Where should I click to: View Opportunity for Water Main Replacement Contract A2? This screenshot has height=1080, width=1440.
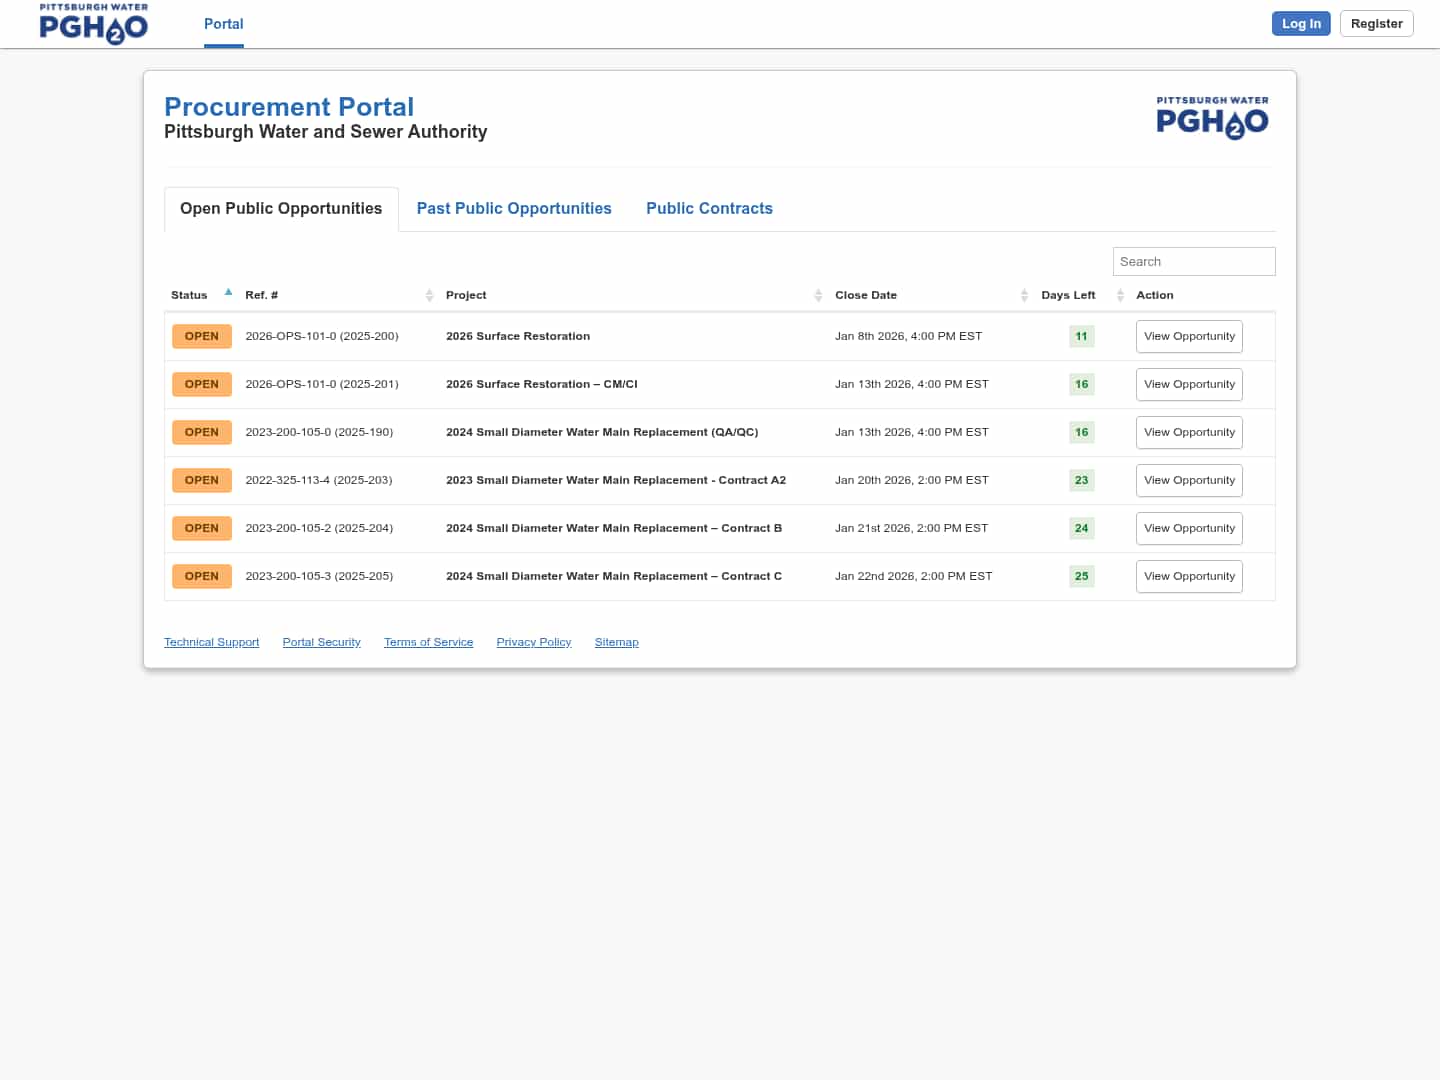point(1189,480)
